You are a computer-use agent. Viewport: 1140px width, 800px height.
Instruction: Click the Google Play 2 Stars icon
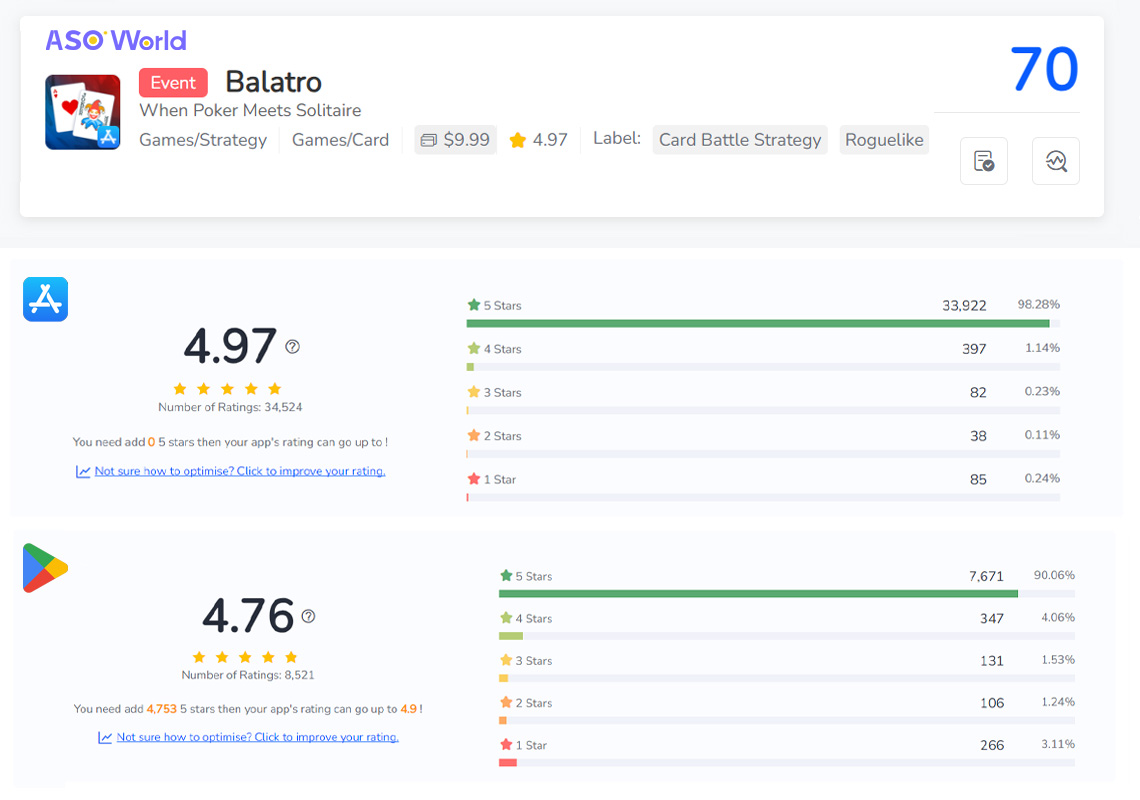[506, 702]
